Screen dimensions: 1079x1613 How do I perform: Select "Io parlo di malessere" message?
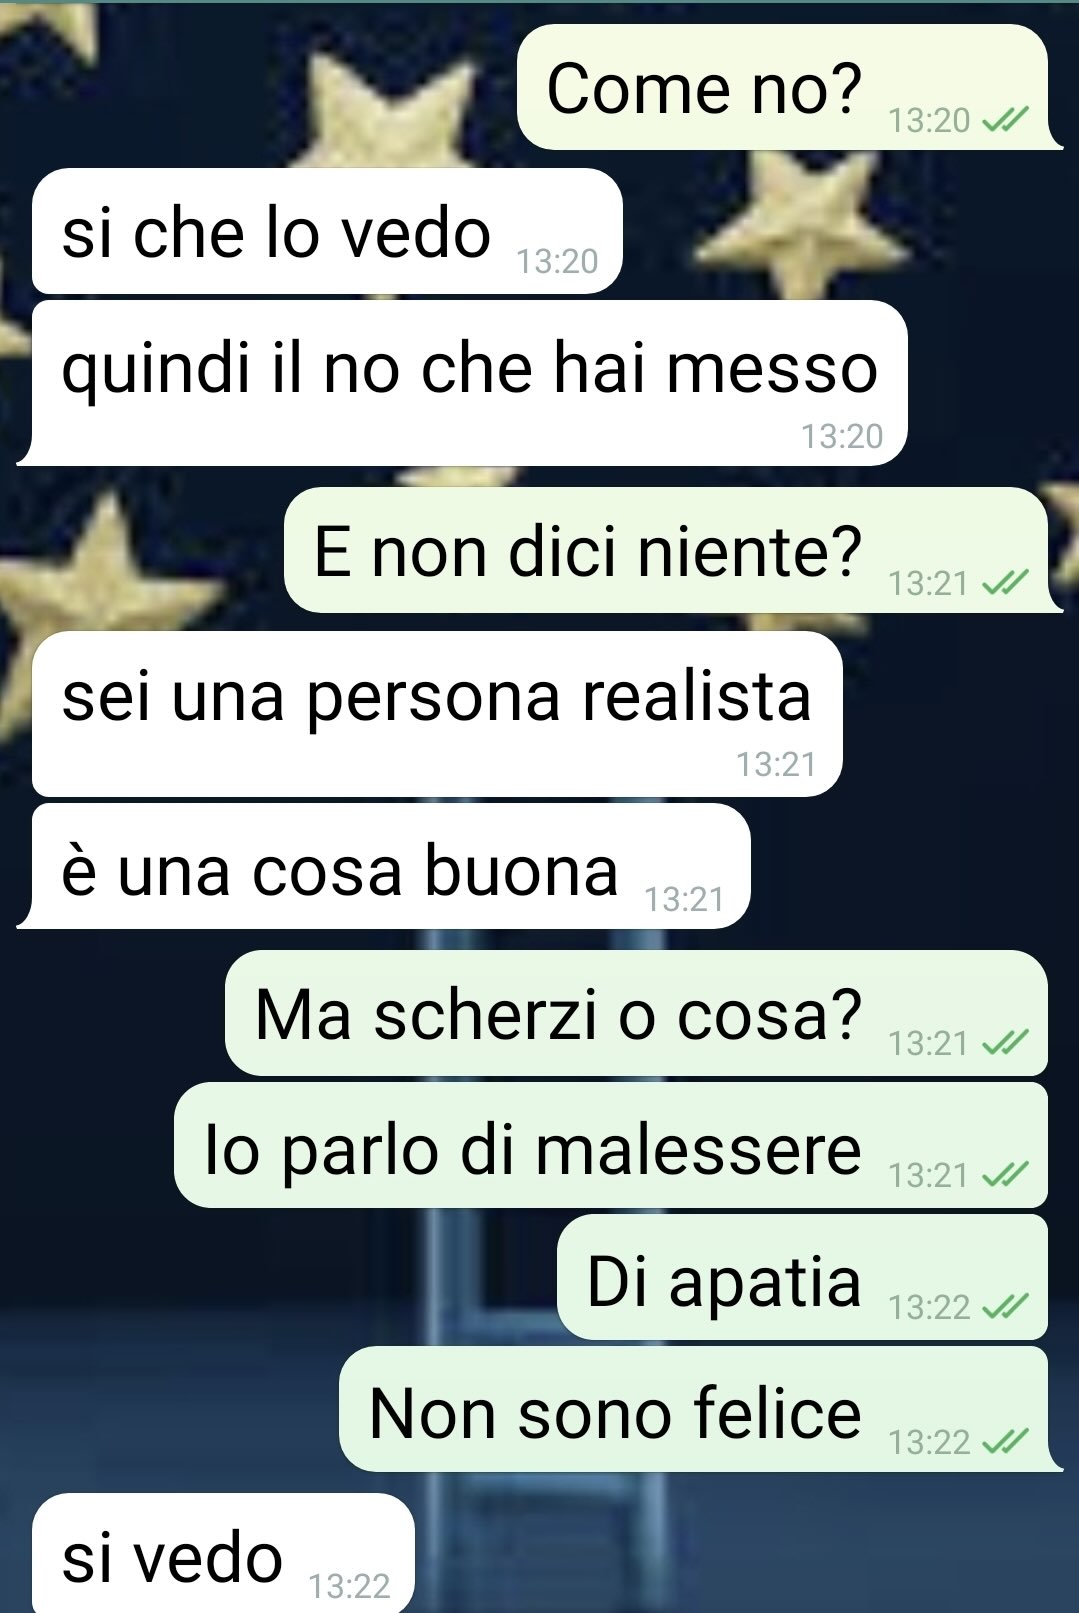click(x=611, y=1145)
